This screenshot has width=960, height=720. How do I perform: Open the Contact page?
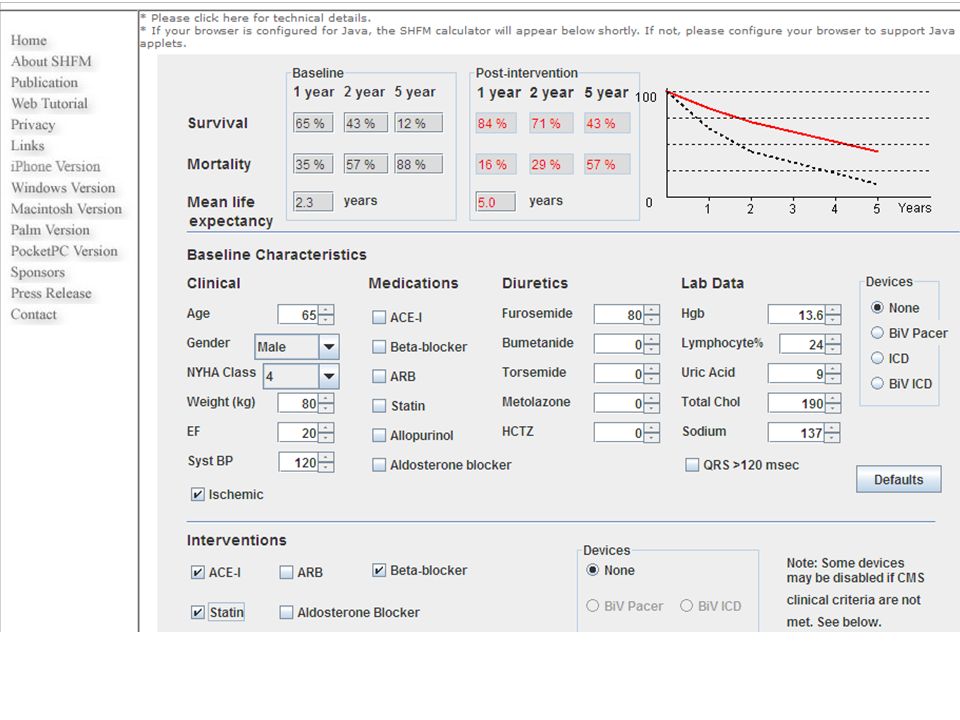(34, 314)
